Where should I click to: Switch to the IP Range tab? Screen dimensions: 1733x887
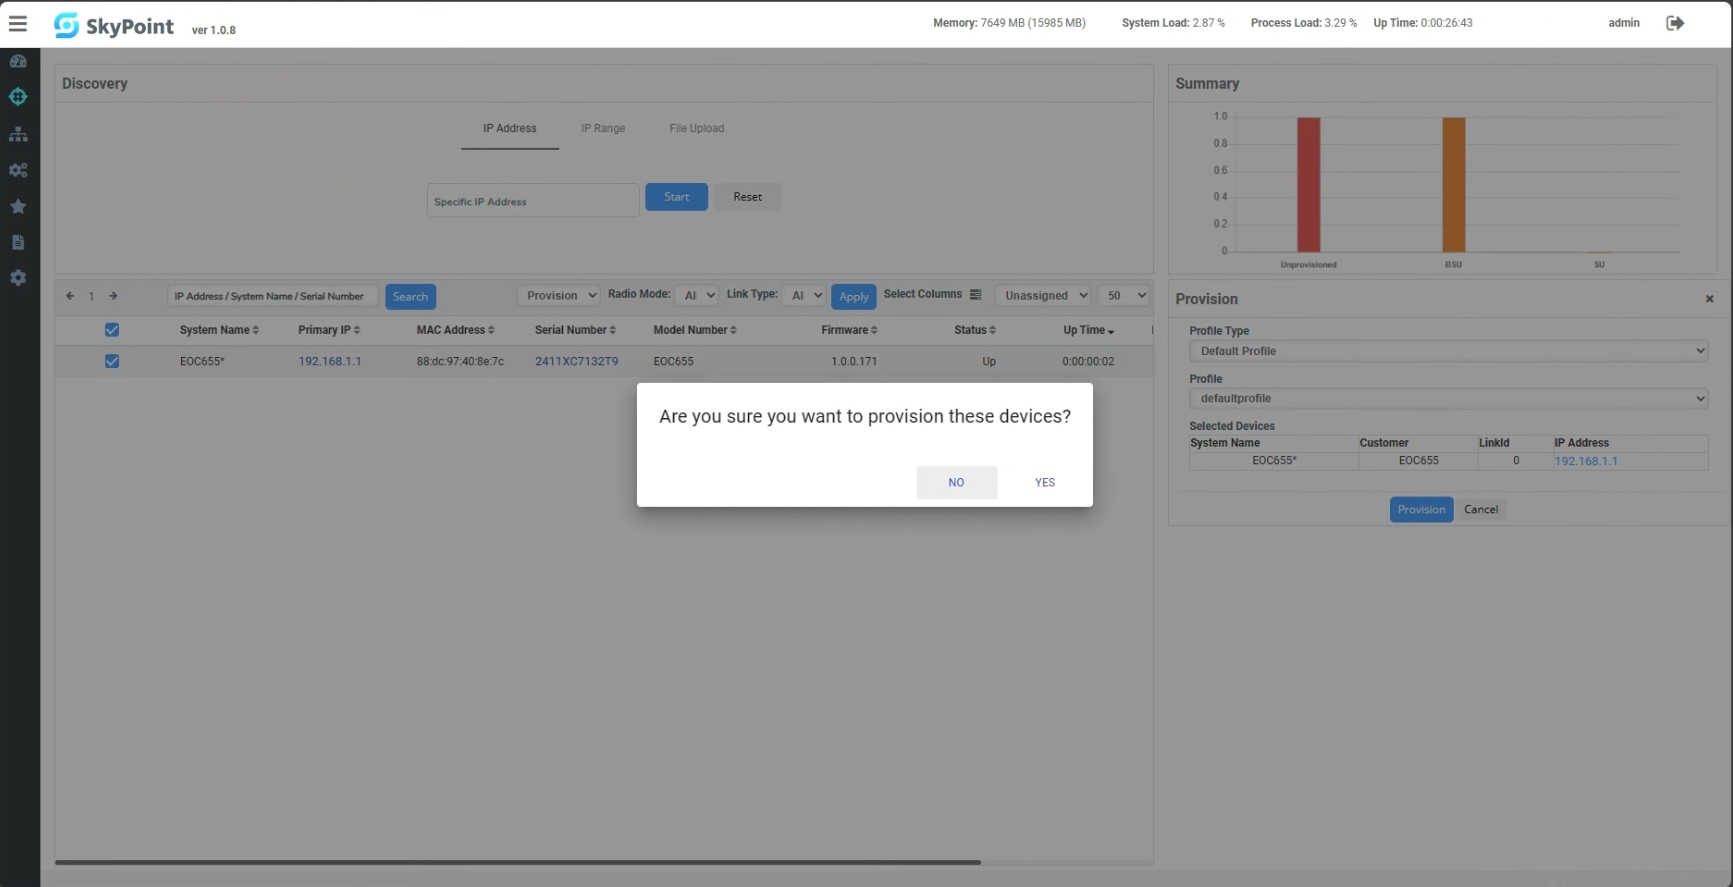click(x=603, y=129)
